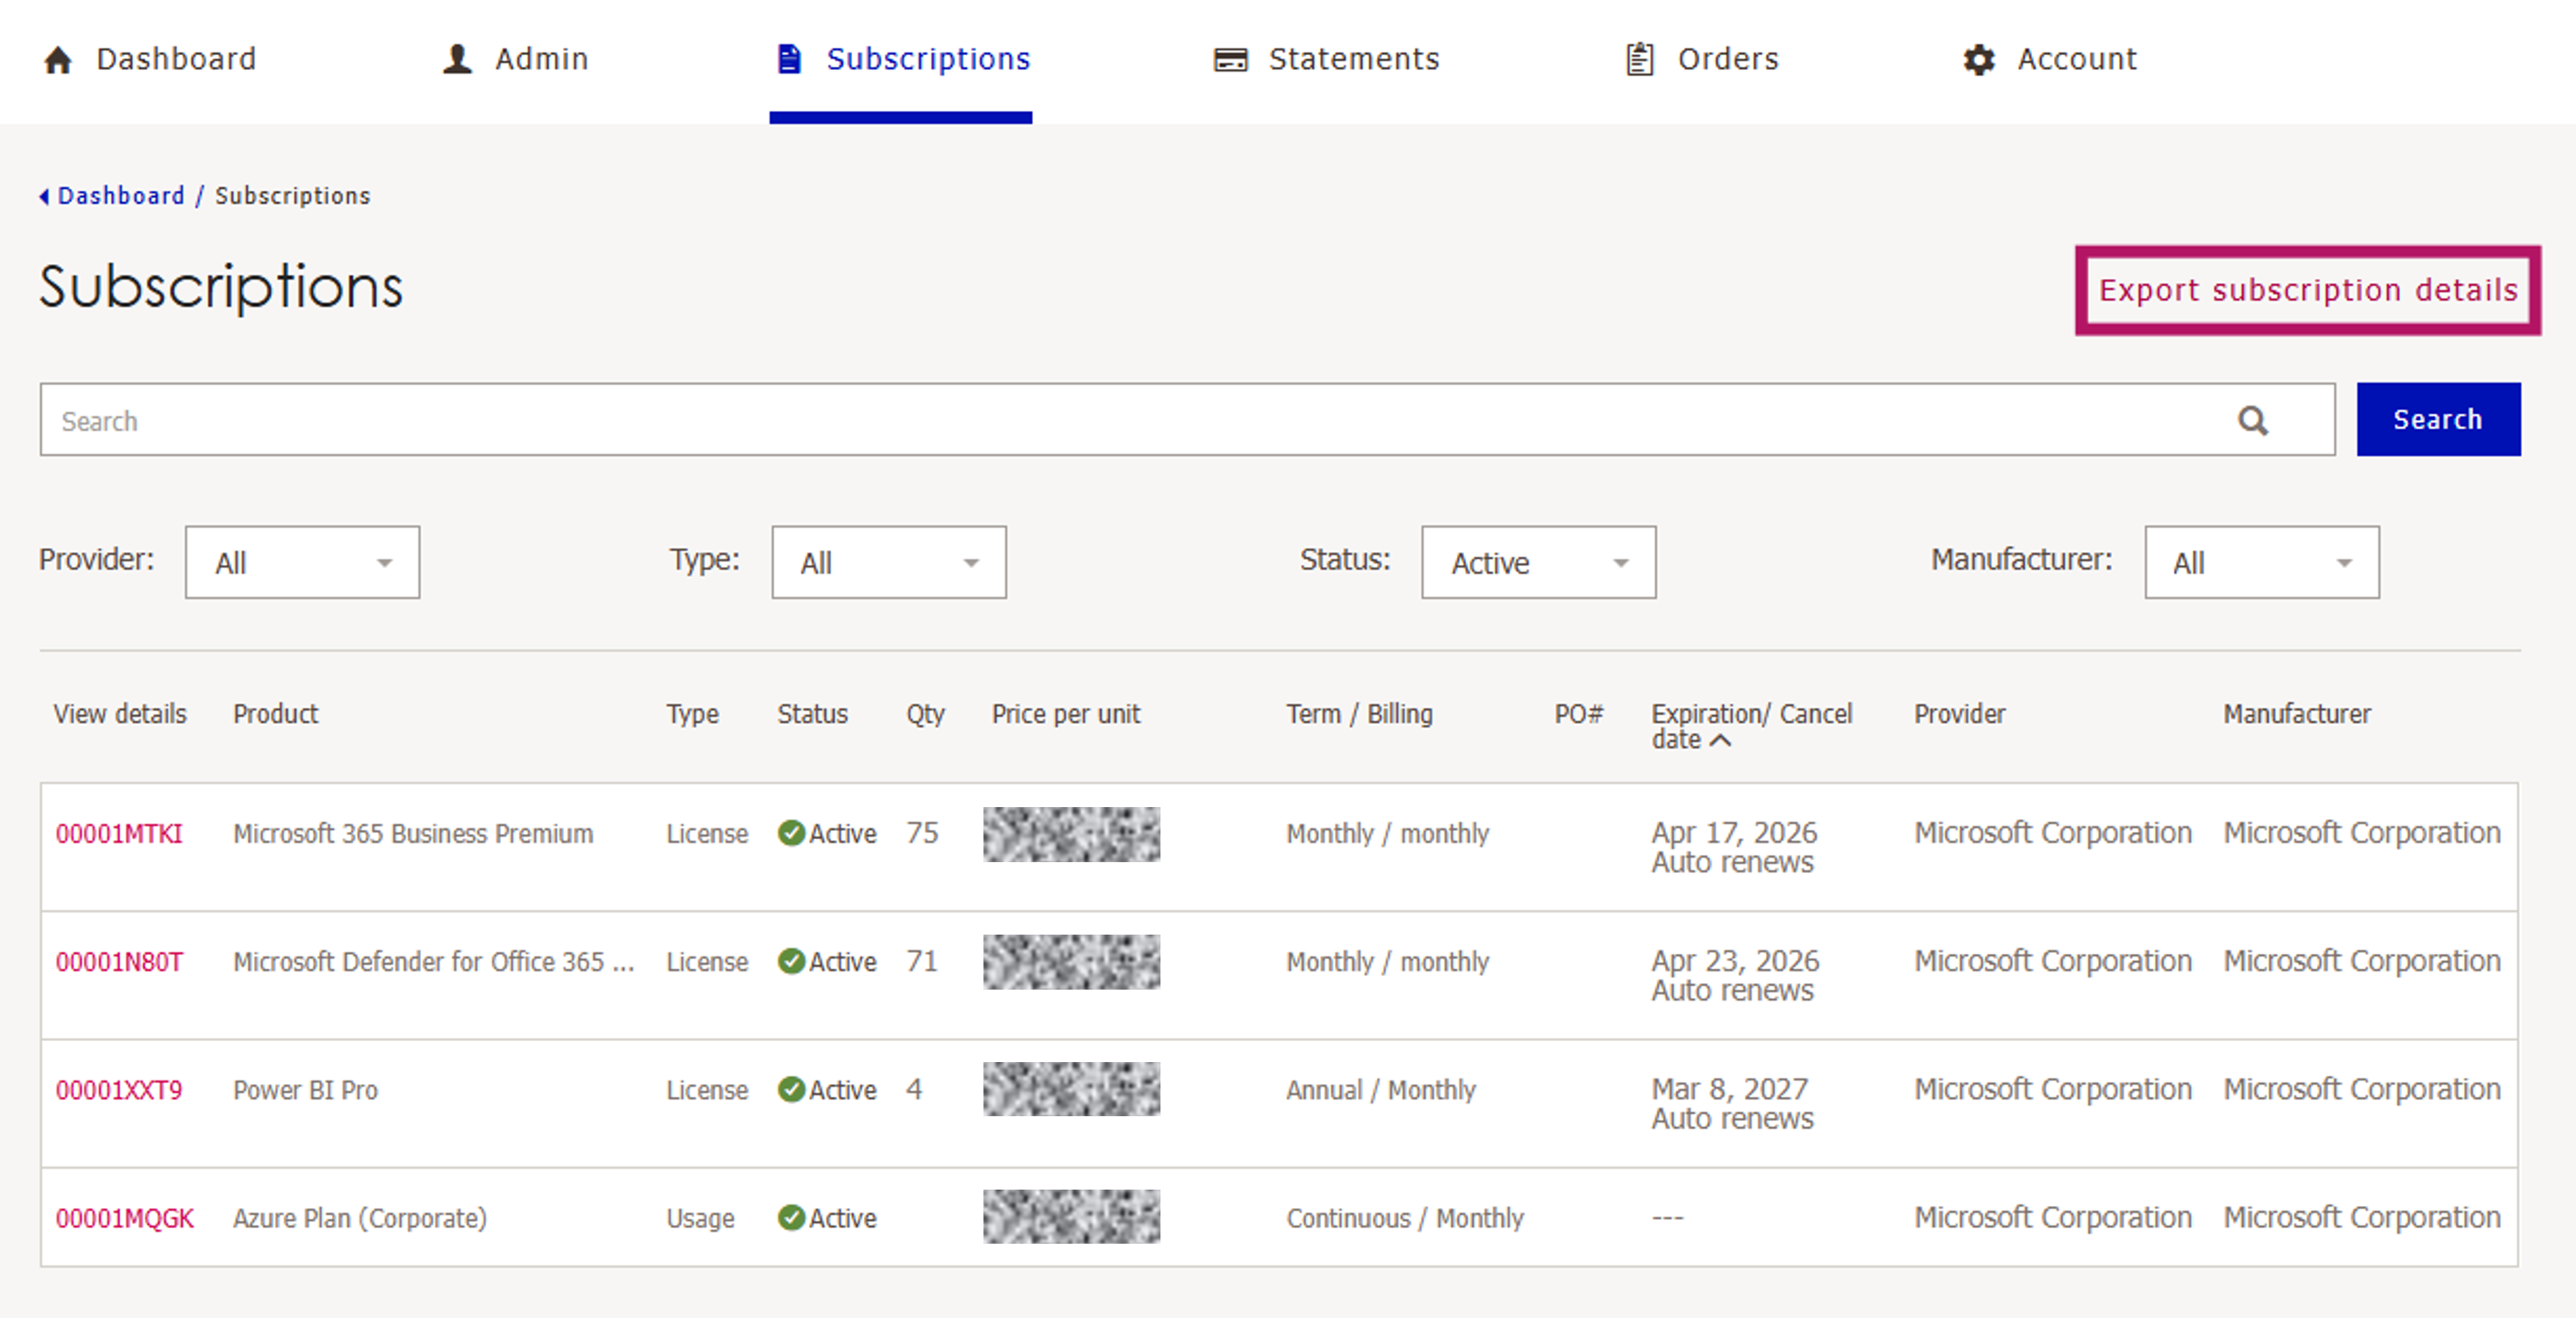This screenshot has height=1318, width=2576.
Task: Open subscription 00001MTKI details
Action: [x=119, y=833]
